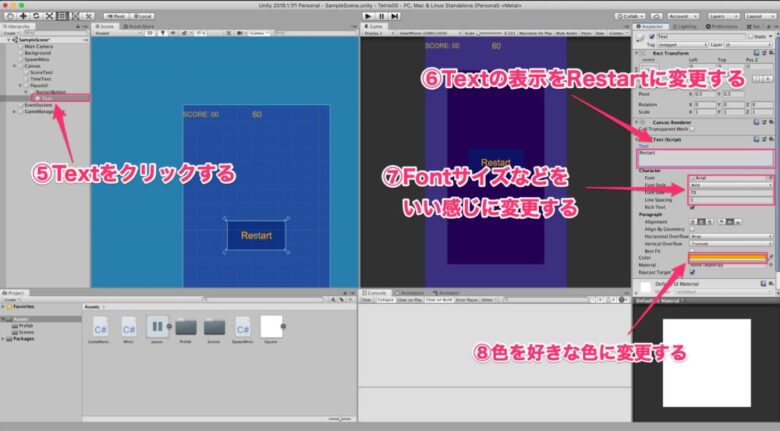Click the scene camera settings icon

pos(241,33)
